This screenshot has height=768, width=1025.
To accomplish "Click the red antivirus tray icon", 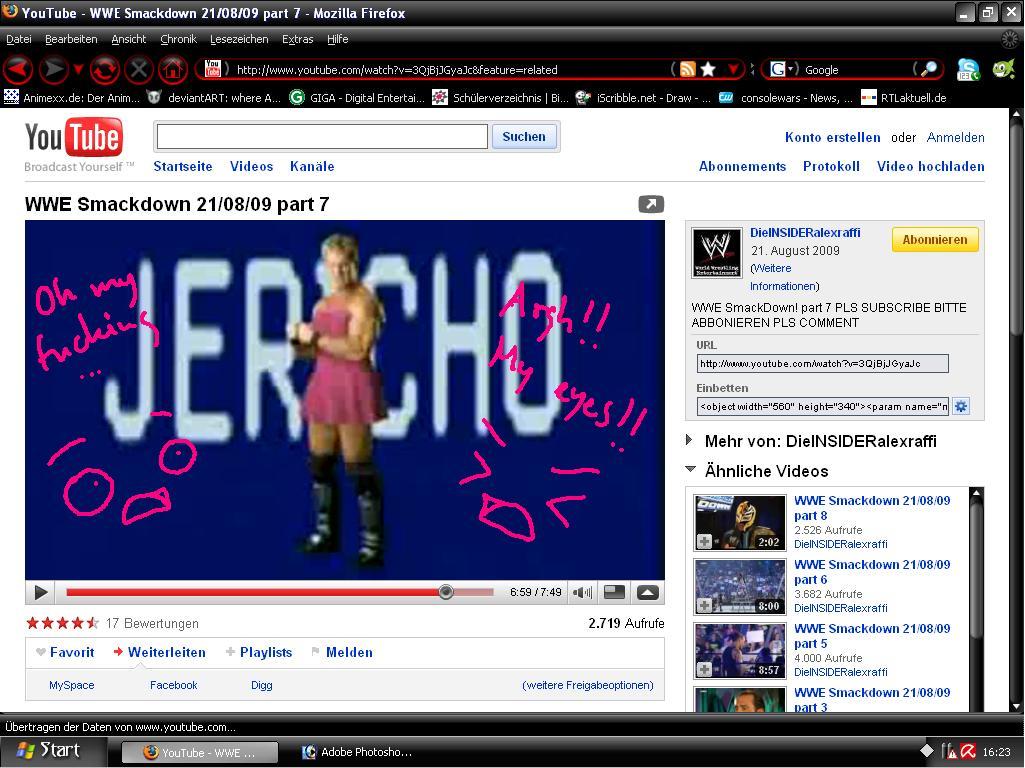I will point(967,752).
